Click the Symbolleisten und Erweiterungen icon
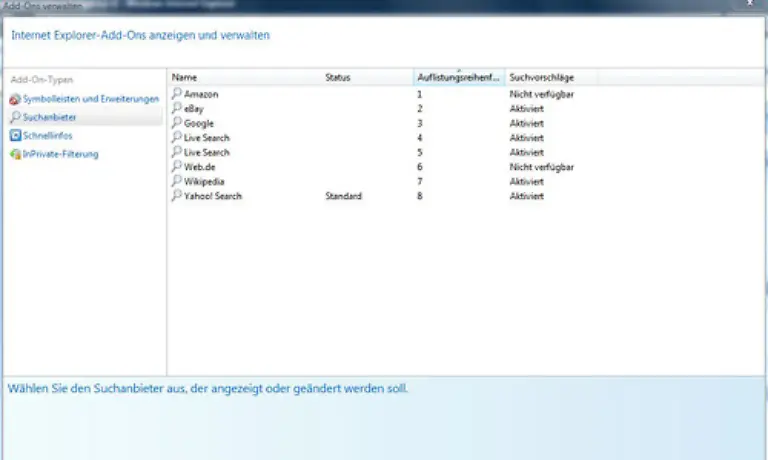Image resolution: width=768 pixels, height=460 pixels. [15, 99]
